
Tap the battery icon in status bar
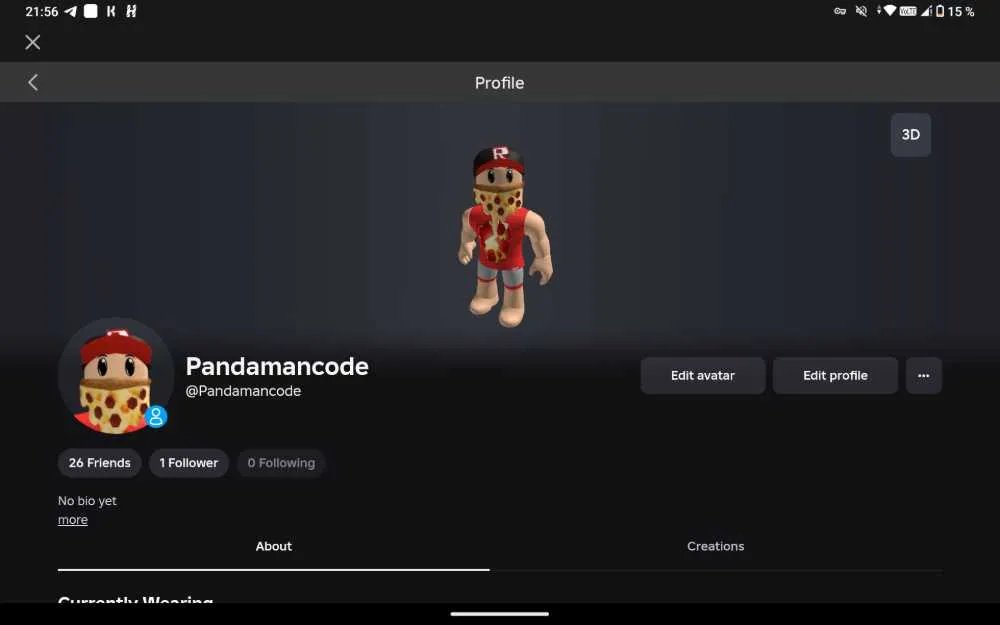click(939, 11)
